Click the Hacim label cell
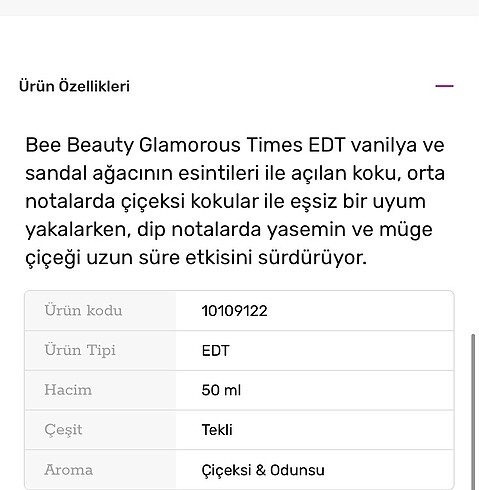479x490 pixels. pyautogui.click(x=100, y=390)
